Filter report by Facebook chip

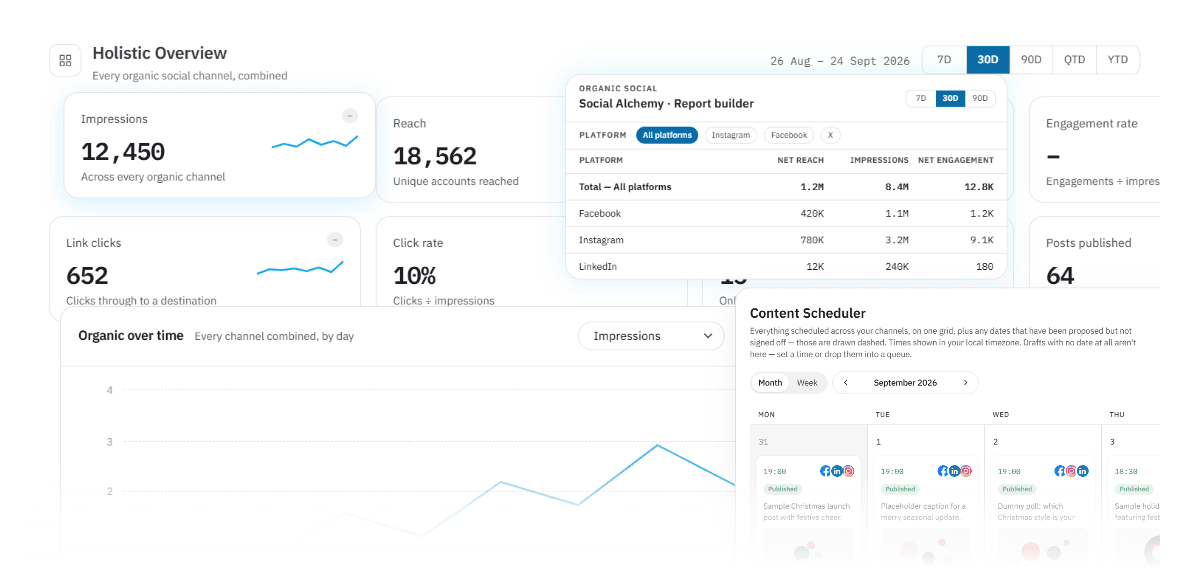click(x=789, y=135)
